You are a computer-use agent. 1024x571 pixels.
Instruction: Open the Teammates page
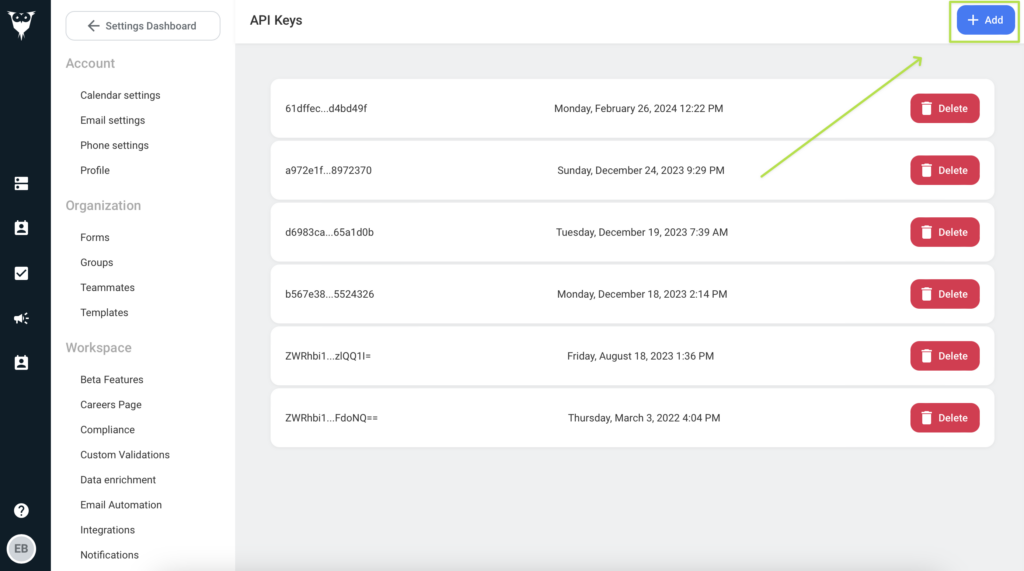tap(107, 287)
